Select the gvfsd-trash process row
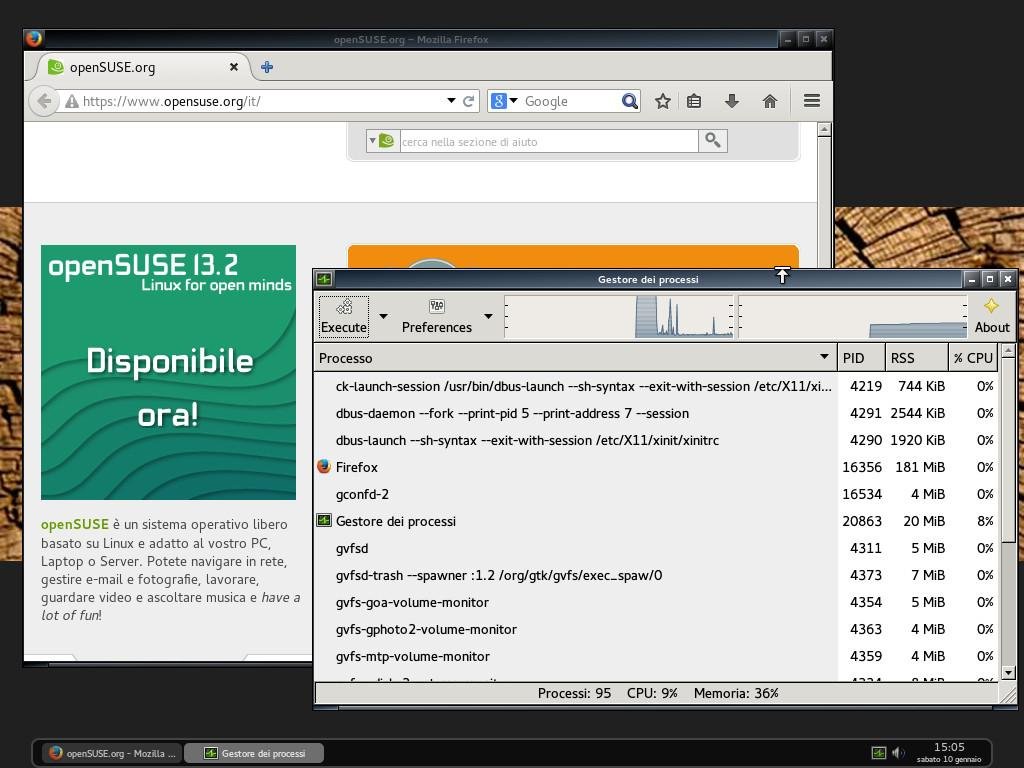 pyautogui.click(x=656, y=575)
